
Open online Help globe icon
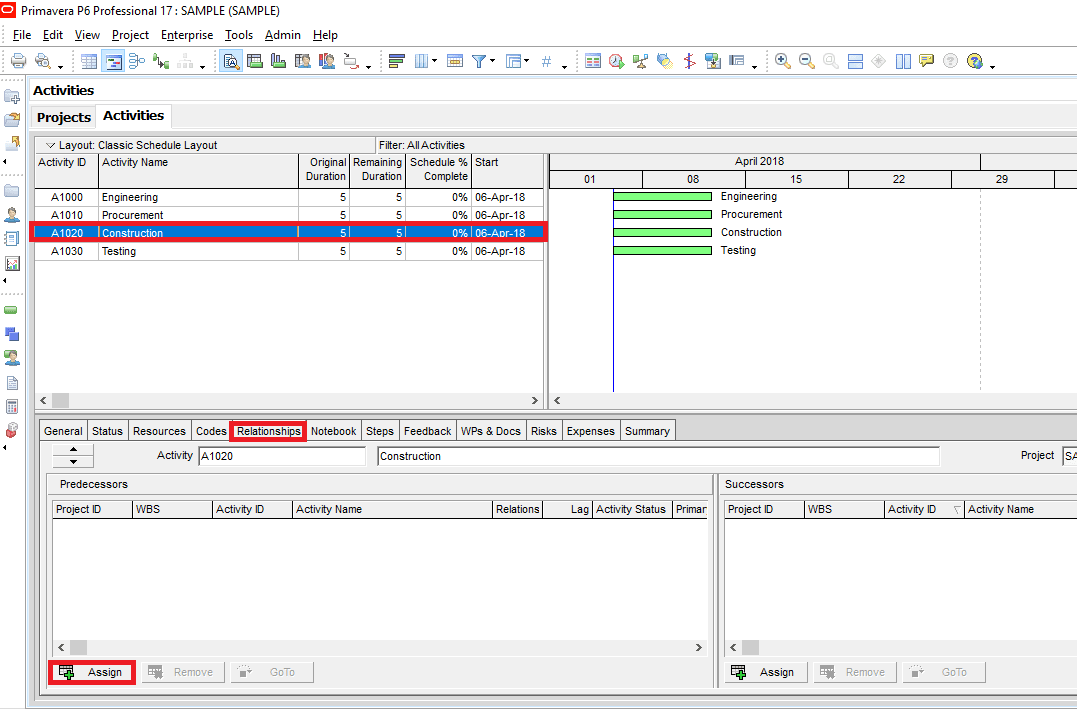coord(974,61)
